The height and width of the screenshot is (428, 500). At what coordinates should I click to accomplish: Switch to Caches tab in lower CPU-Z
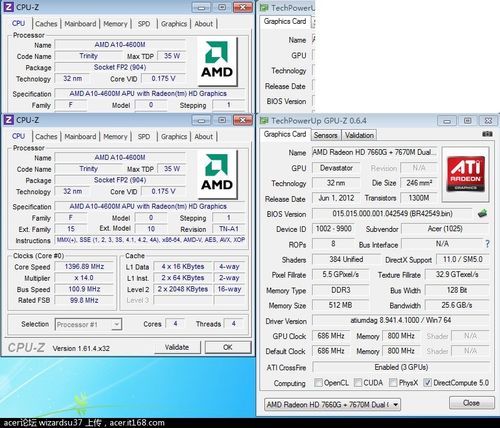[x=46, y=137]
